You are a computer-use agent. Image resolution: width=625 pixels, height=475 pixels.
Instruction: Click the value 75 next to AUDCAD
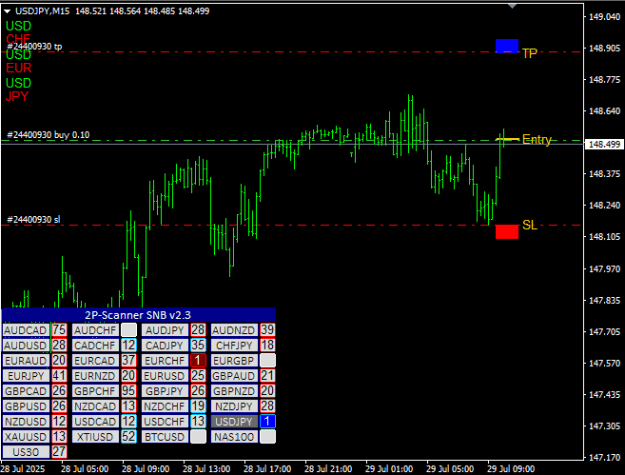[59, 330]
